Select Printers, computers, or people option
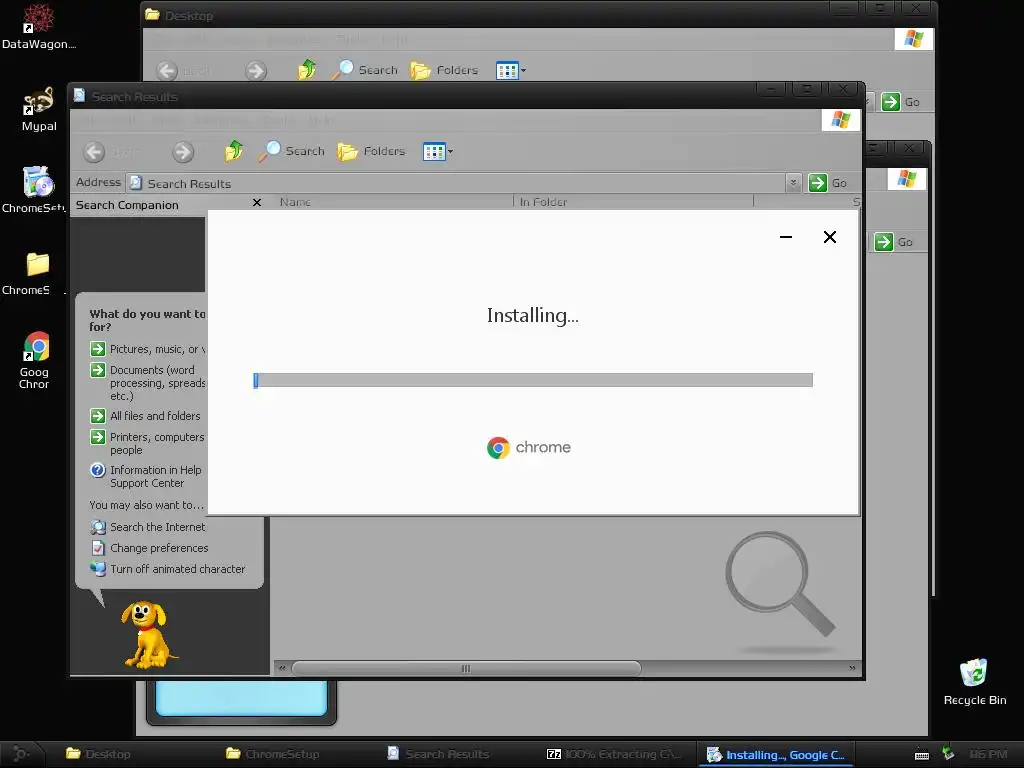Image resolution: width=1024 pixels, height=768 pixels. pos(148,443)
